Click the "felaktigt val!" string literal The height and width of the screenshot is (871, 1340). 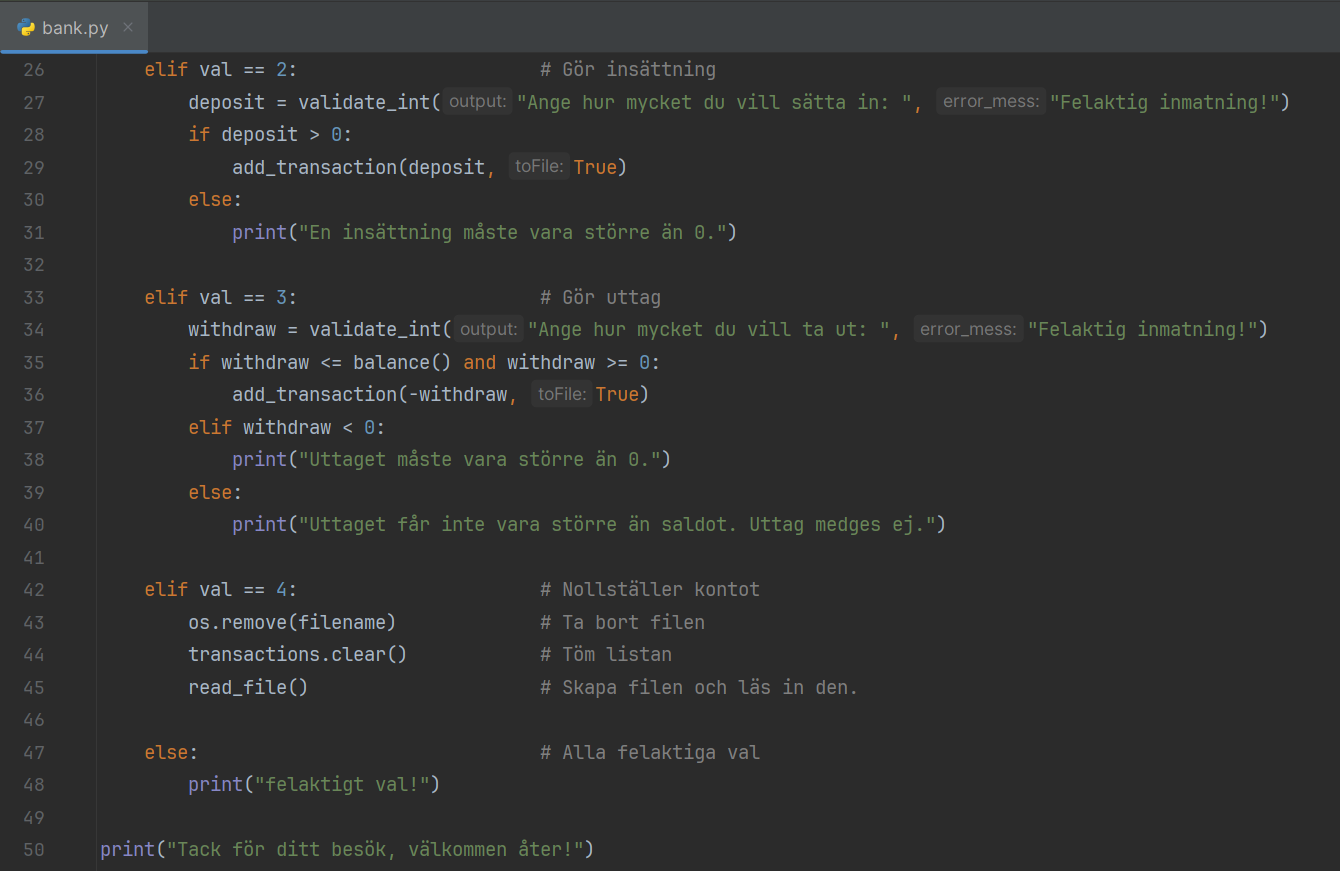coord(341,785)
